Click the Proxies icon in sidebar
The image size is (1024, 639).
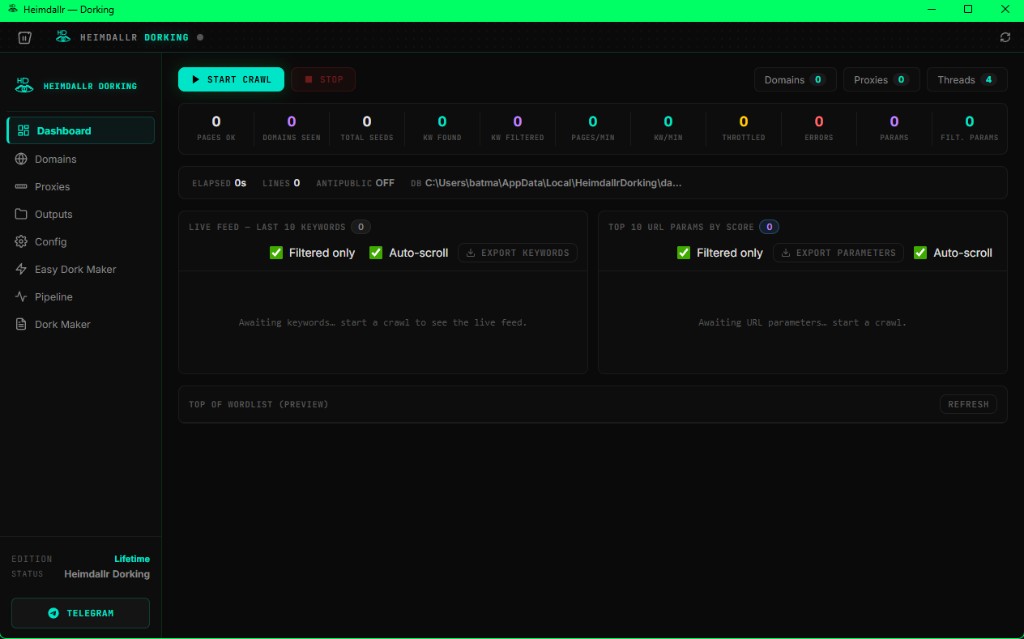click(x=21, y=186)
